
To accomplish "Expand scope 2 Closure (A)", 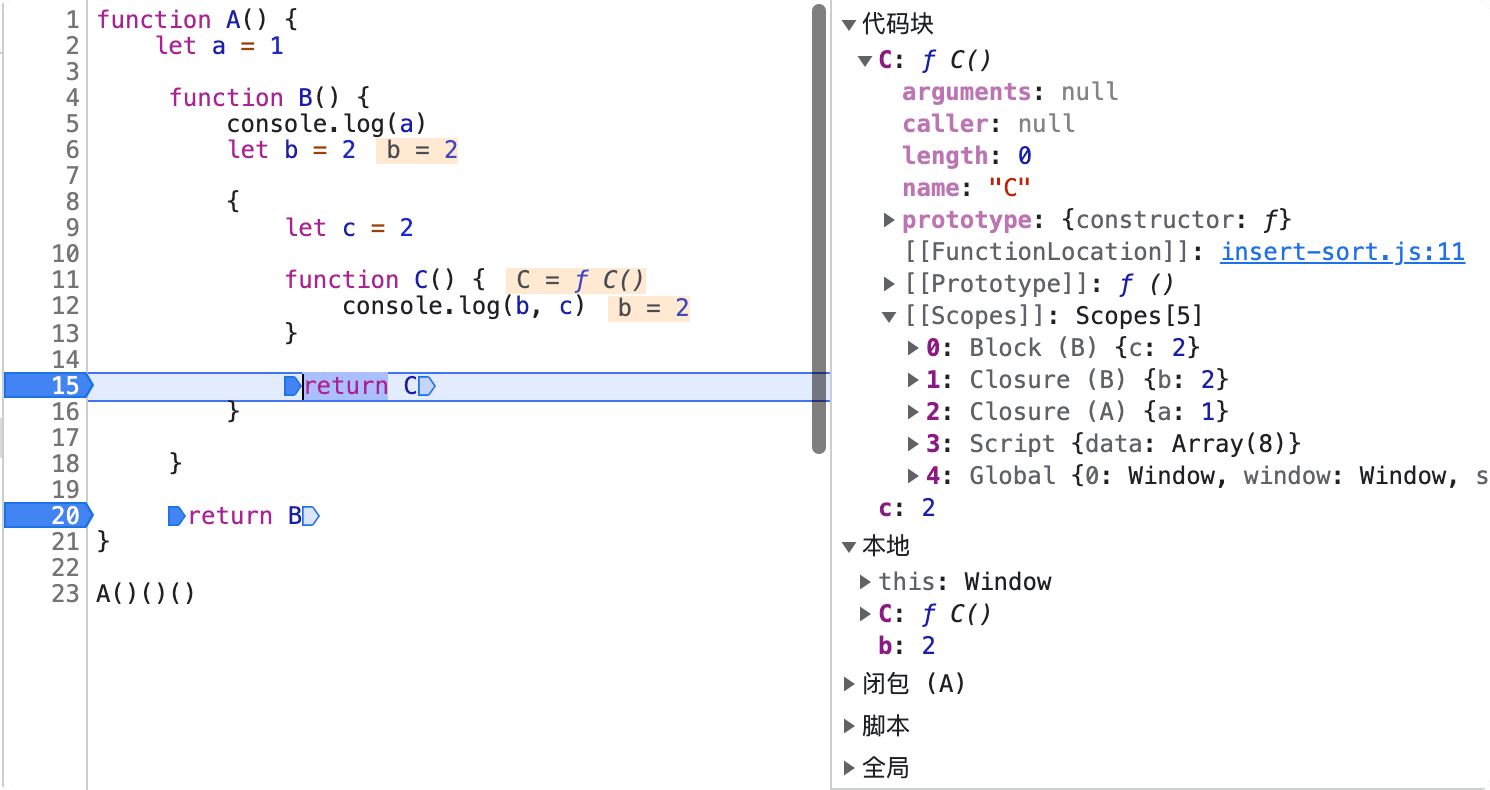I will pyautogui.click(x=913, y=412).
